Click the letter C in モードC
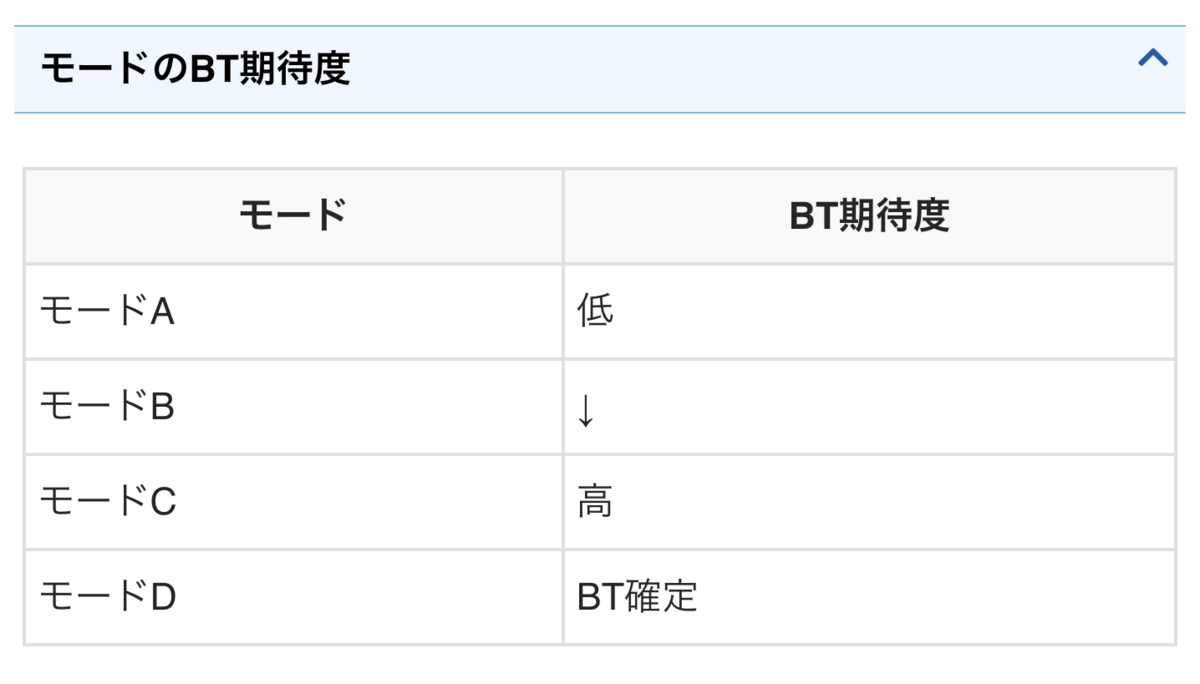This screenshot has width=1200, height=684. coord(163,503)
